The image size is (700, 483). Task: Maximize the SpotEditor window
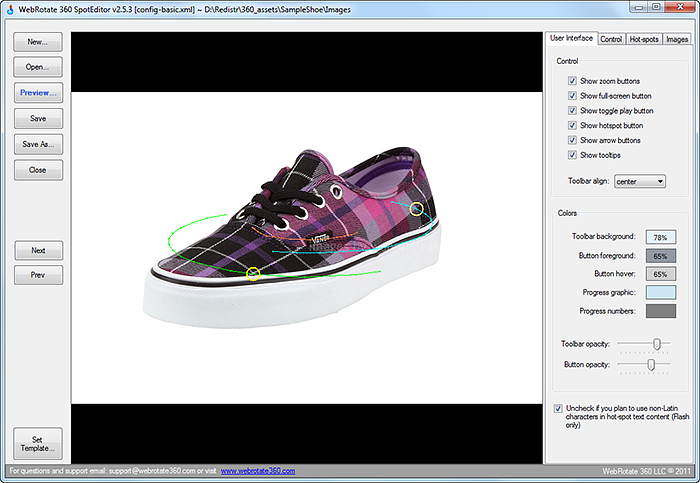point(656,7)
